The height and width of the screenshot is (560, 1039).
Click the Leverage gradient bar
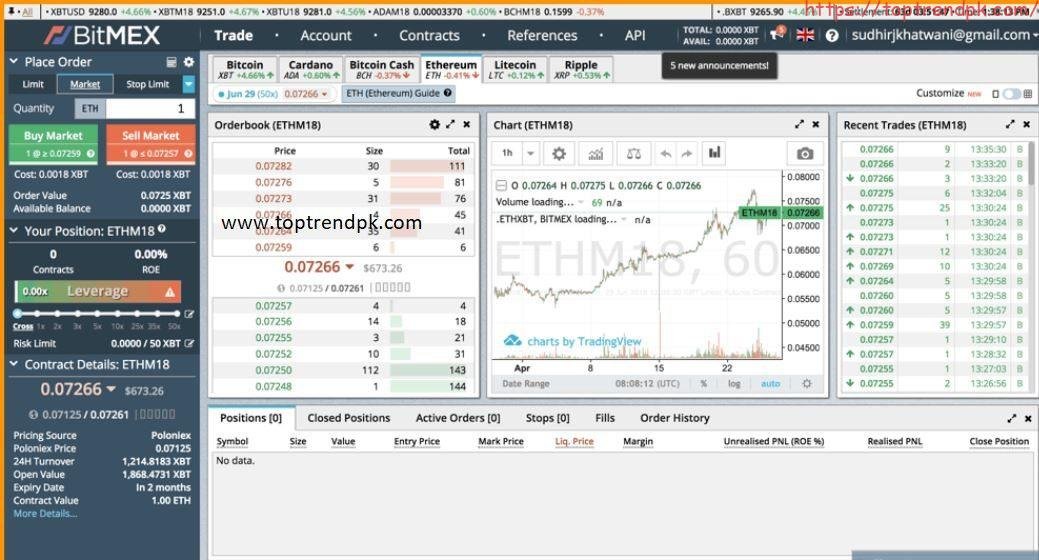click(97, 292)
